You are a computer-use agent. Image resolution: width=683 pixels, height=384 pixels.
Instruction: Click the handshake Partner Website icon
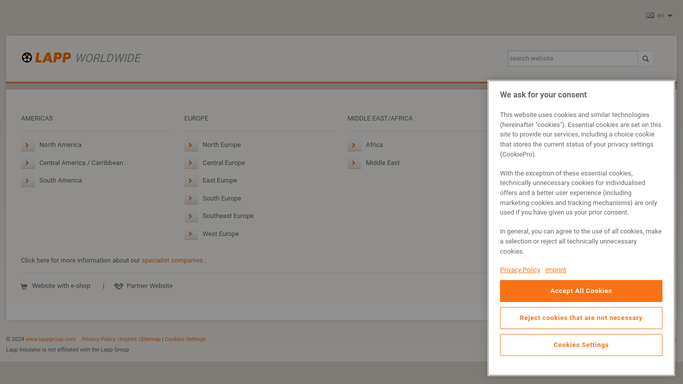point(118,286)
